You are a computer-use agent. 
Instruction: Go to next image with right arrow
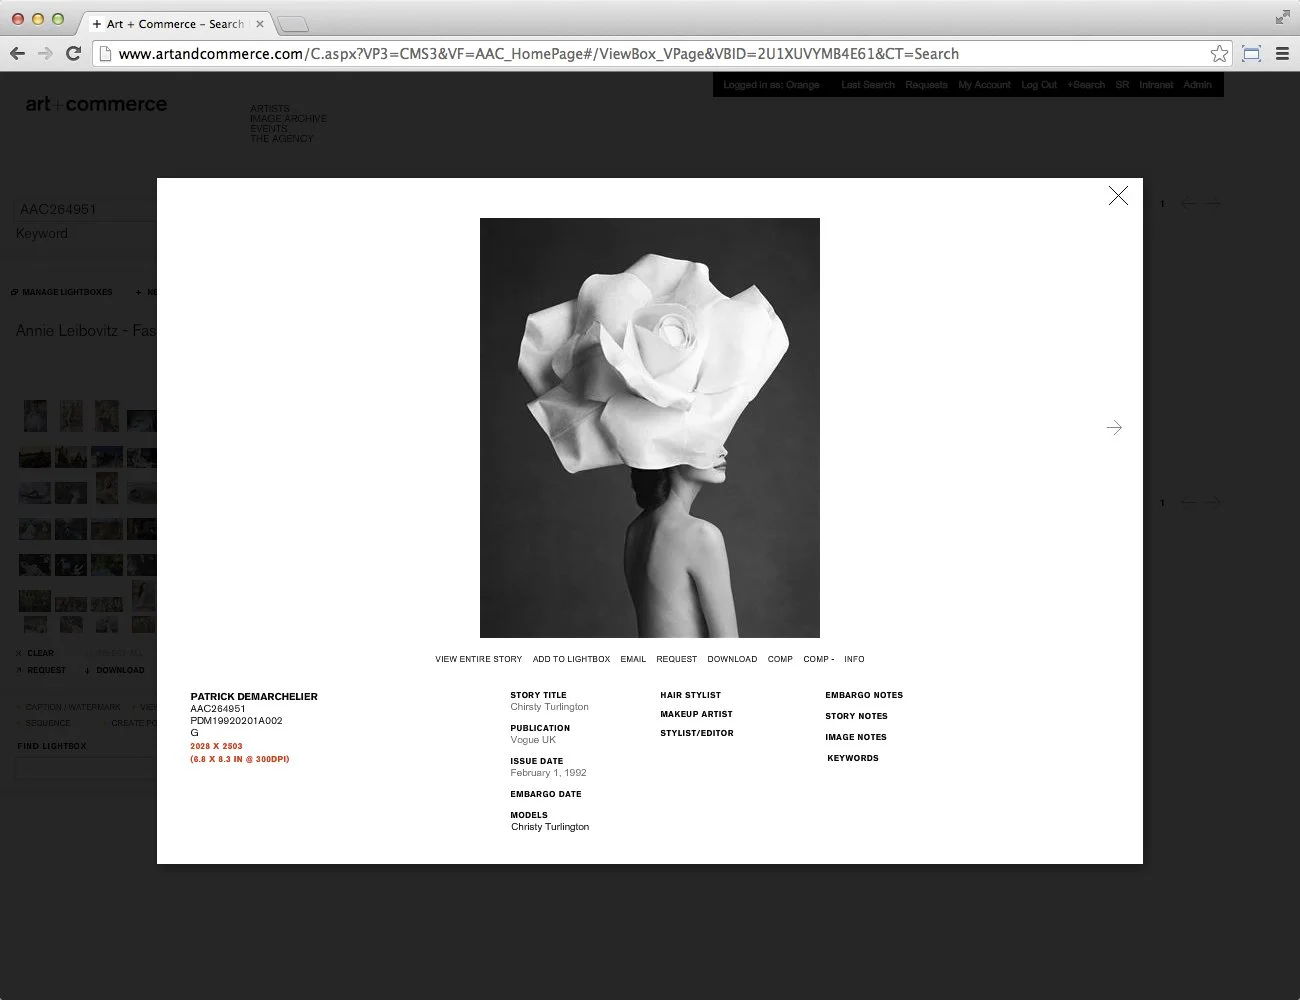coord(1114,428)
